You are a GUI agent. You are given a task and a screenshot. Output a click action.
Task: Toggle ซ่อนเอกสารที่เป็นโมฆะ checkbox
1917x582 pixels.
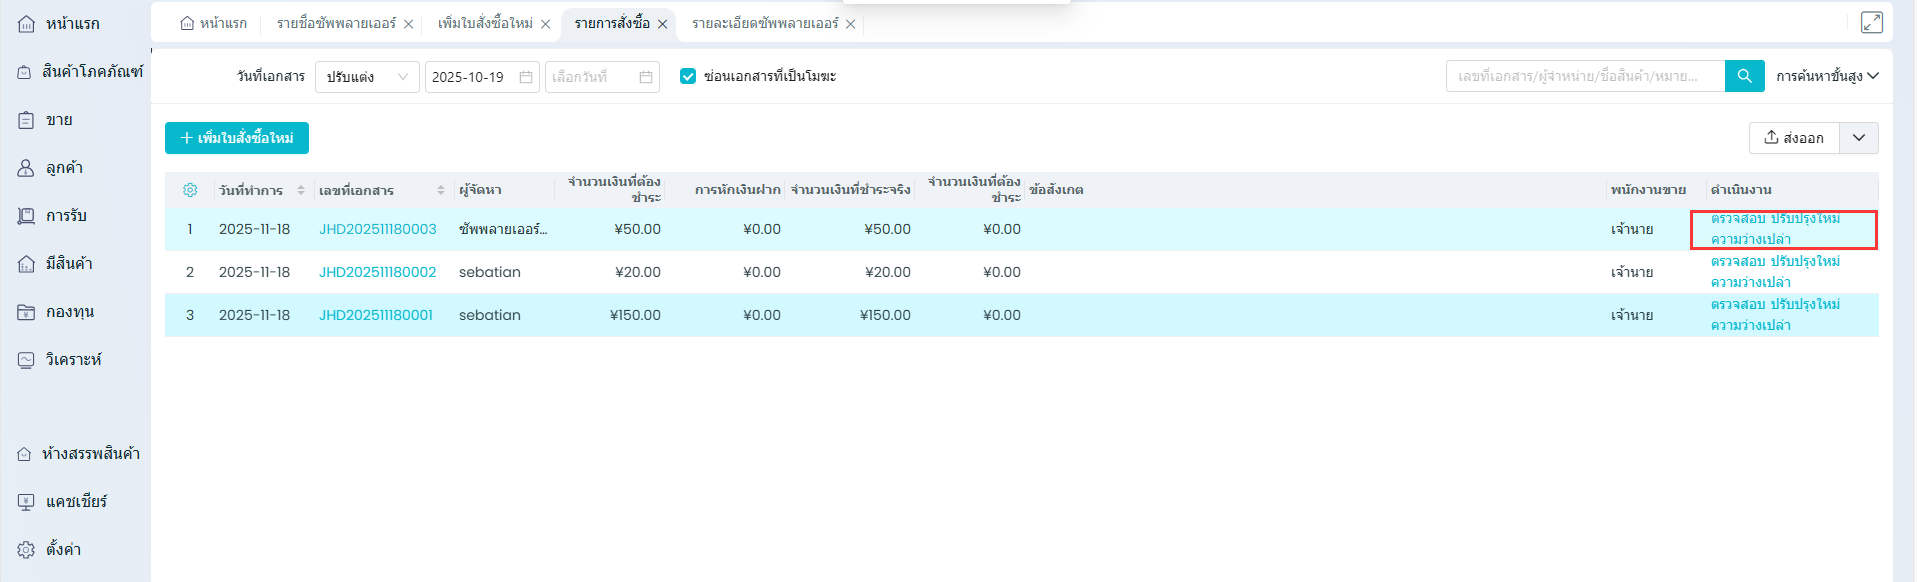coord(688,76)
